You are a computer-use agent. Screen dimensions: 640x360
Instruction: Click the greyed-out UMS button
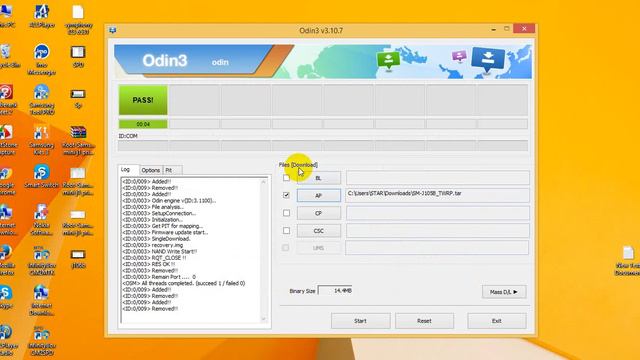coord(318,248)
